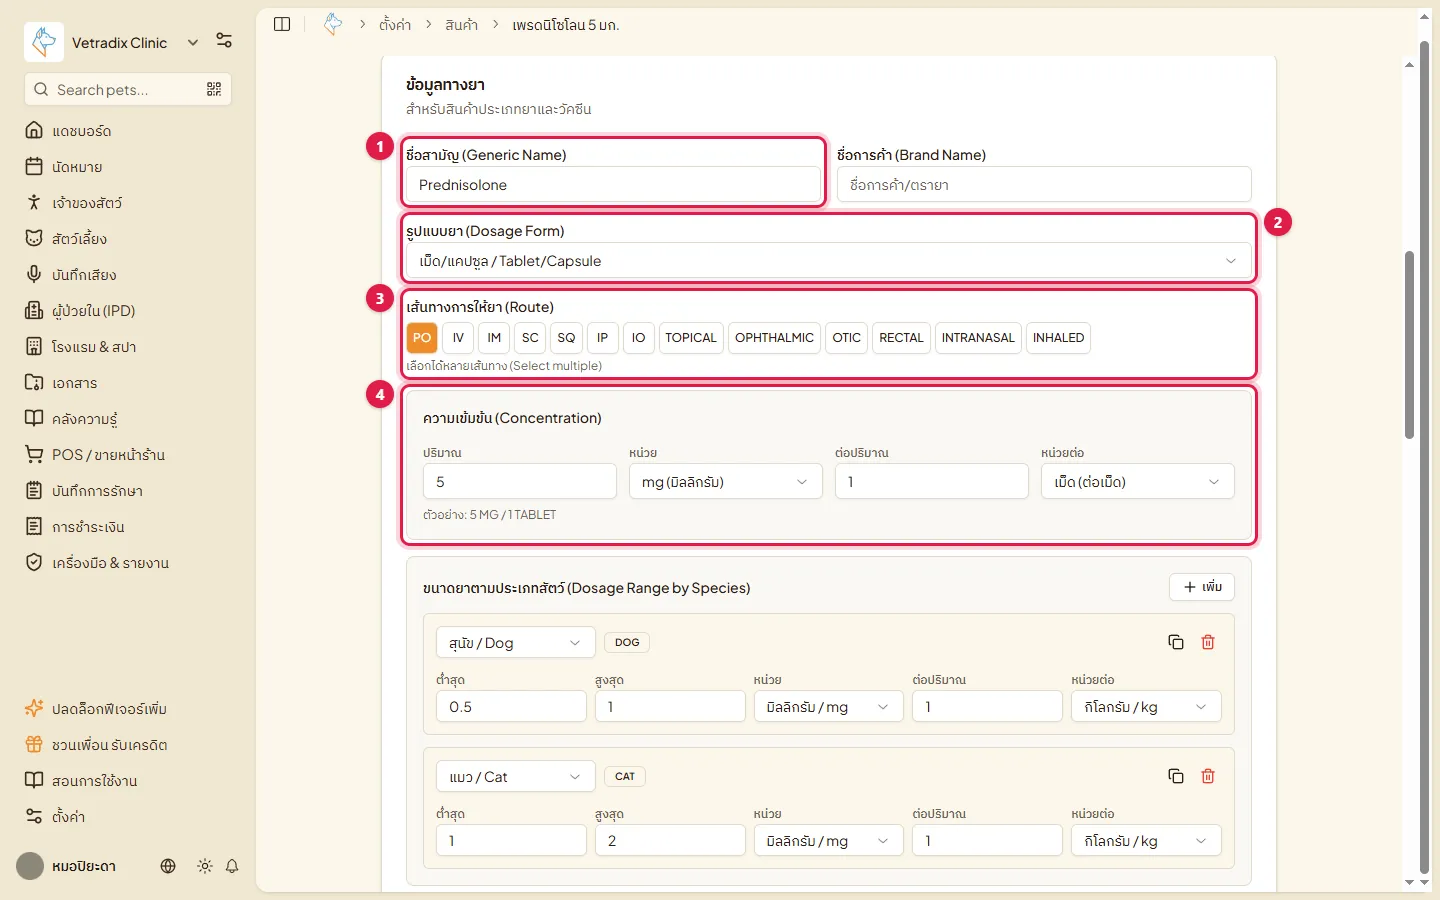Delete the Dog dosage row
This screenshot has width=1440, height=900.
coord(1208,642)
